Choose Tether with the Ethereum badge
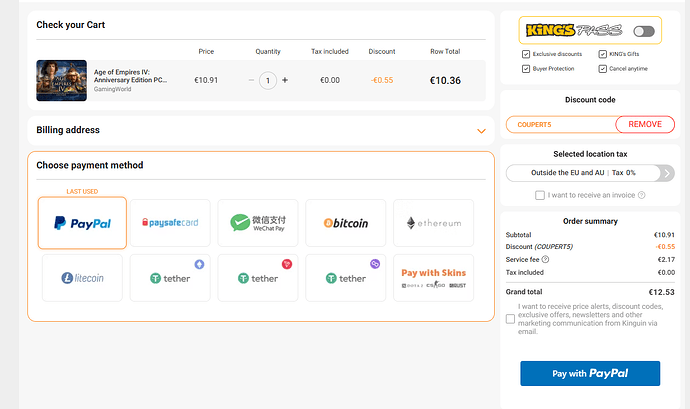Image resolution: width=690 pixels, height=409 pixels. pos(170,278)
